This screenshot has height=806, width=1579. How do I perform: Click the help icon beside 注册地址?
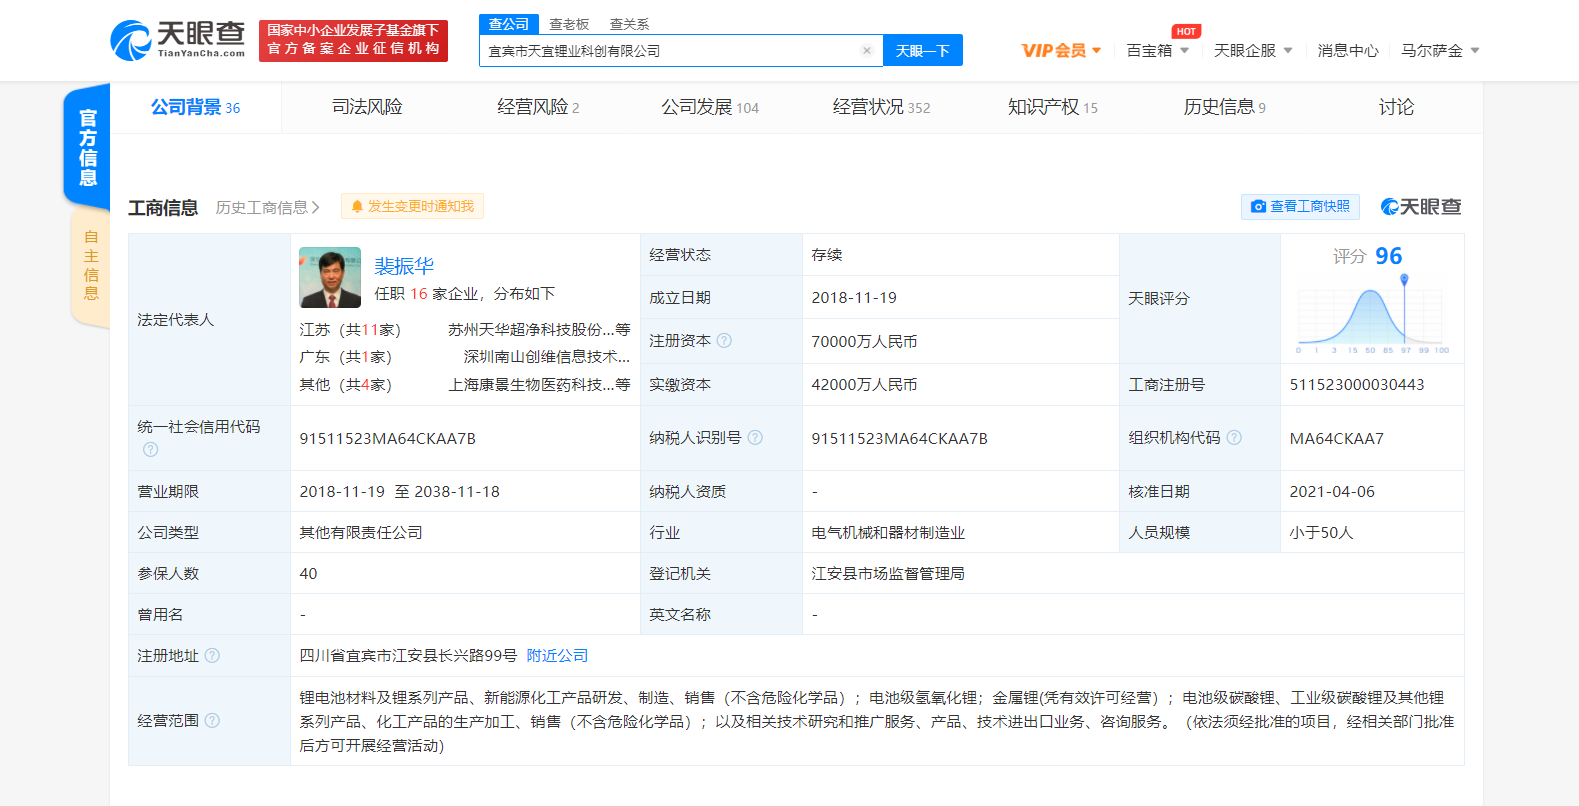pos(212,655)
